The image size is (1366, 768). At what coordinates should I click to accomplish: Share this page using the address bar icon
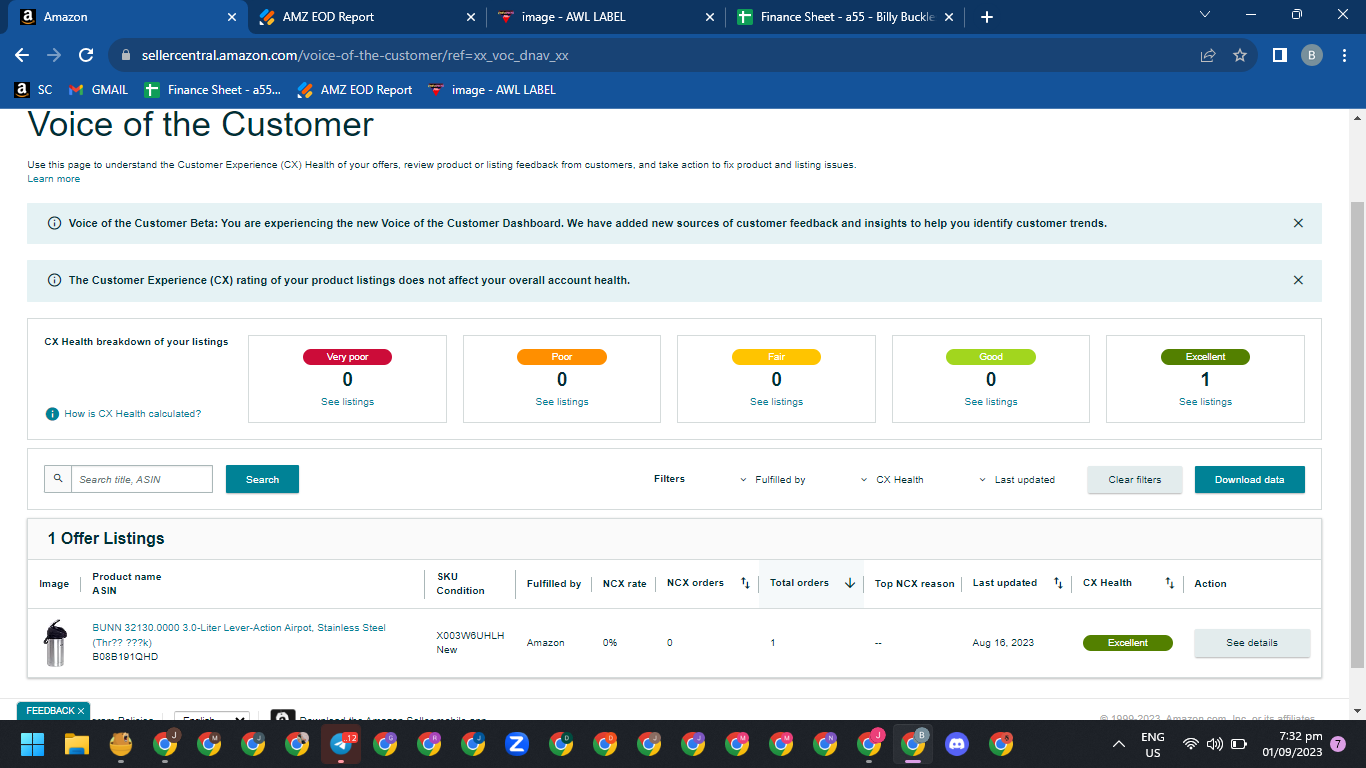point(1208,55)
